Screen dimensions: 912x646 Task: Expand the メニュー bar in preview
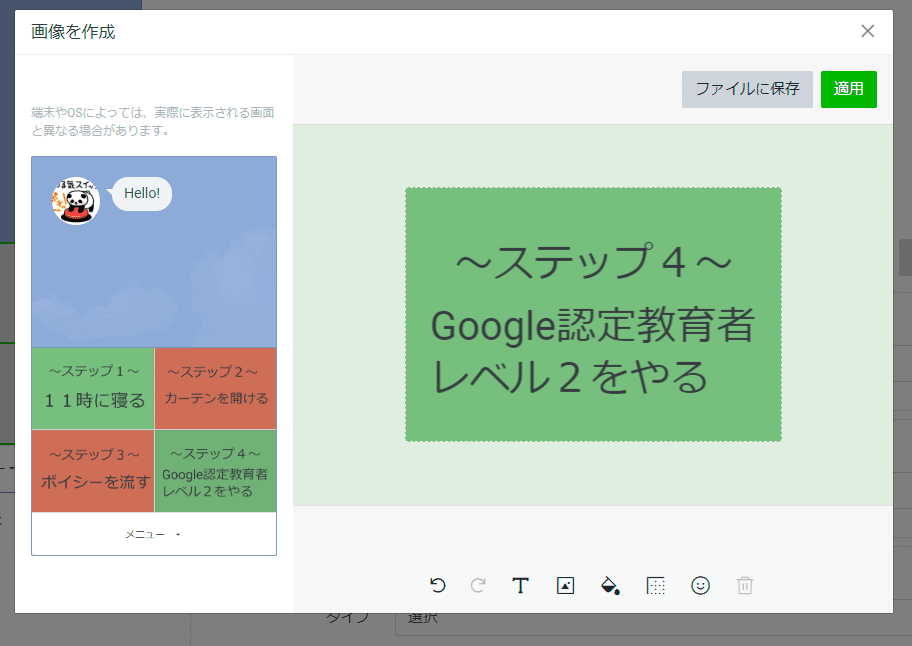pos(154,534)
